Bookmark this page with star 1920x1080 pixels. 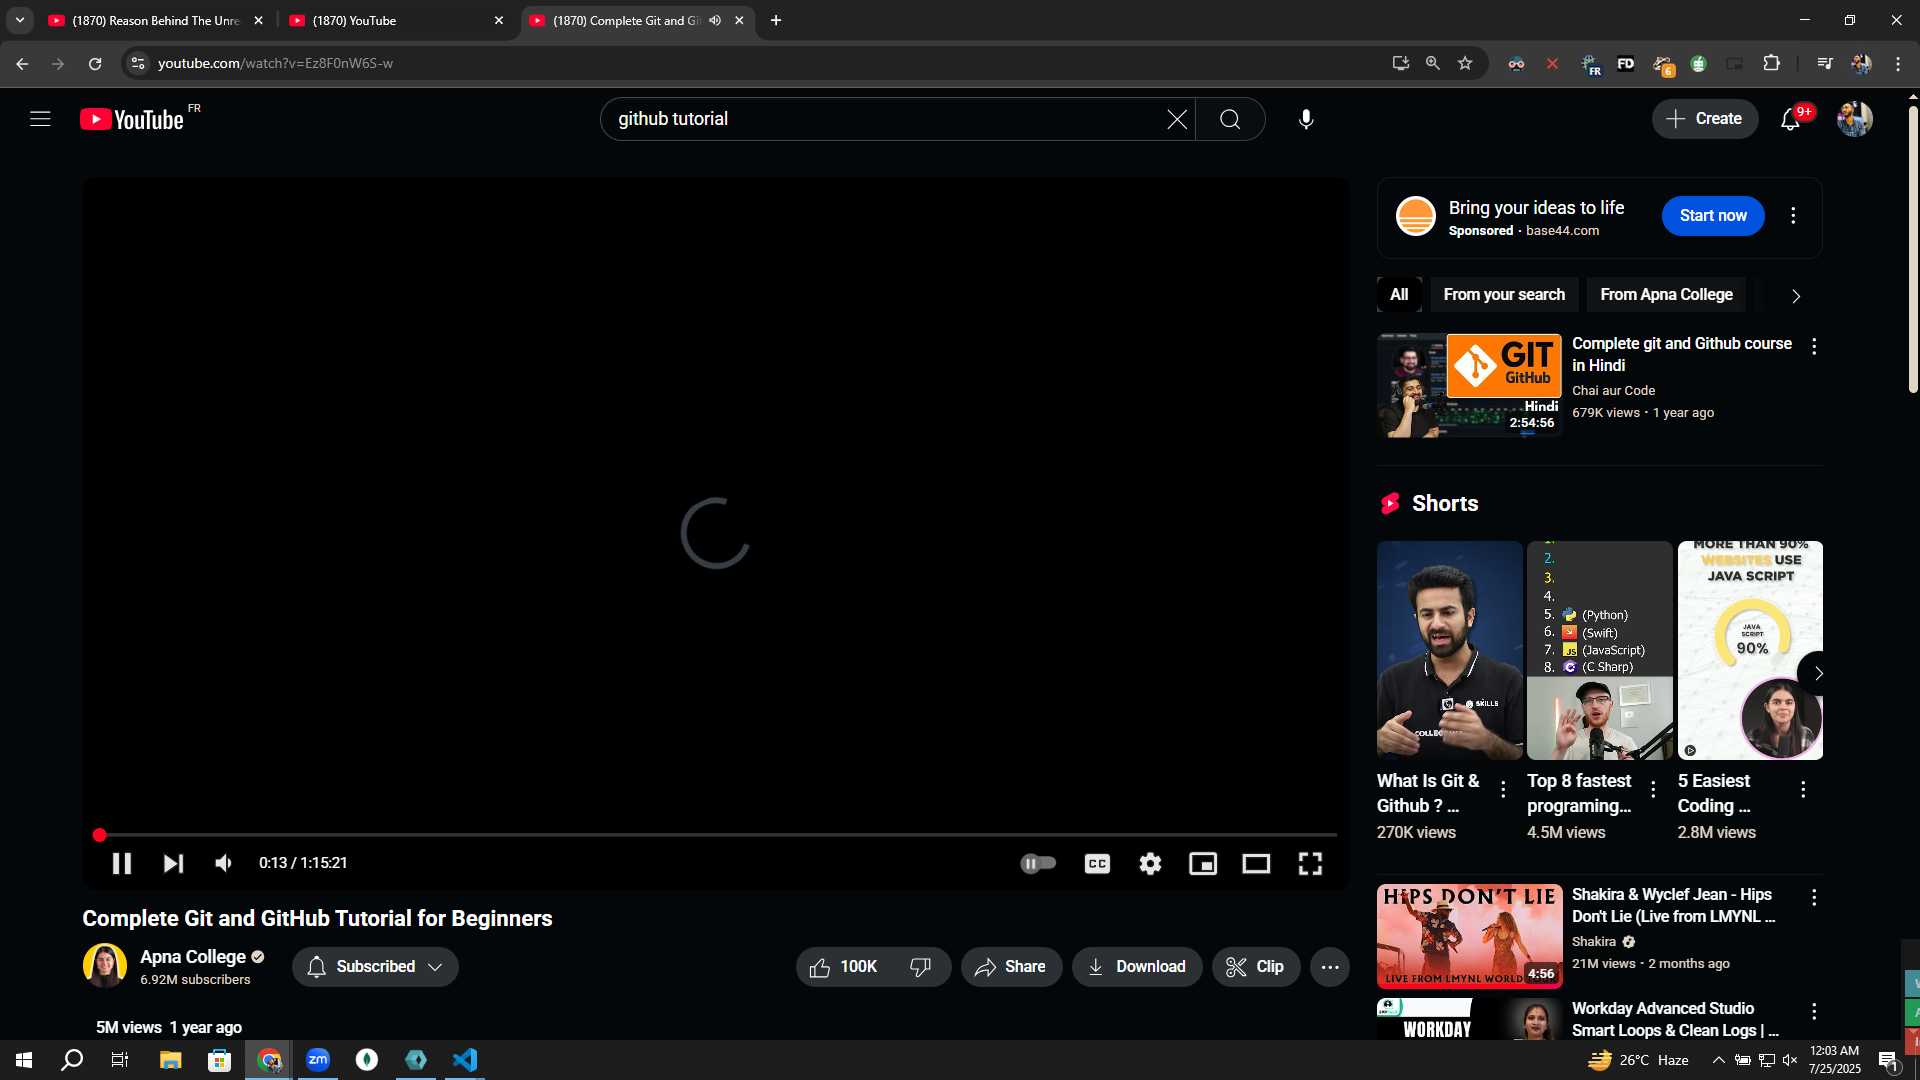coord(1465,64)
